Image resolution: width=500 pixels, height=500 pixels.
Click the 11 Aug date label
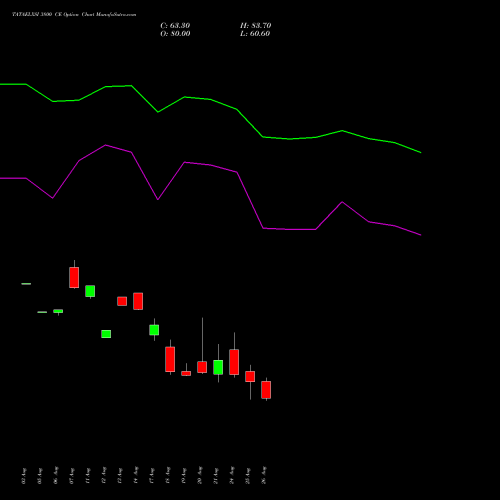point(88,476)
